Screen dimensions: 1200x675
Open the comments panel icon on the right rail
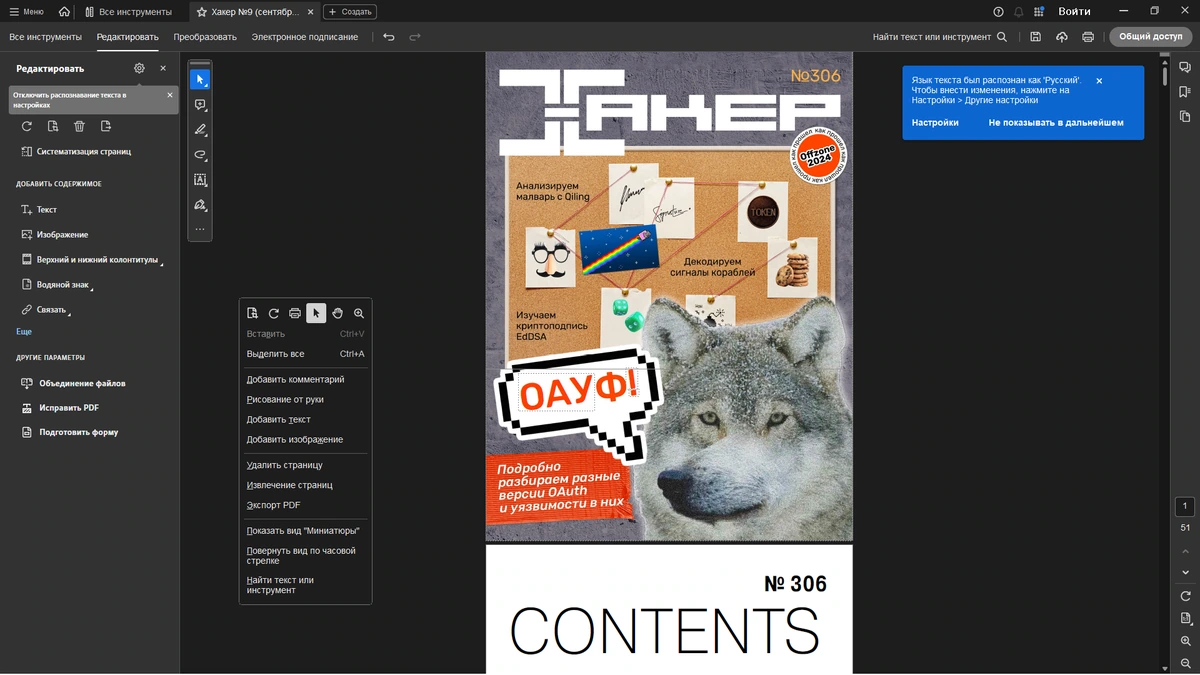(x=1185, y=68)
